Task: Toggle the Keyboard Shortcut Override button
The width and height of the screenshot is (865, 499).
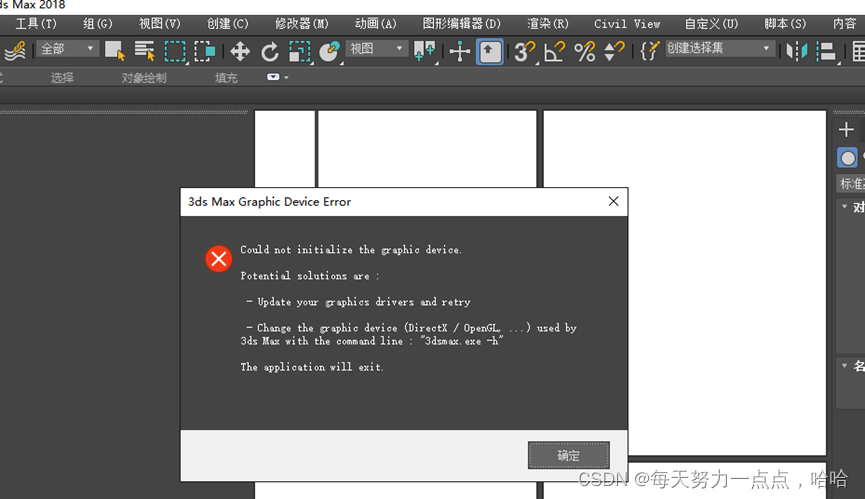Action: point(489,52)
